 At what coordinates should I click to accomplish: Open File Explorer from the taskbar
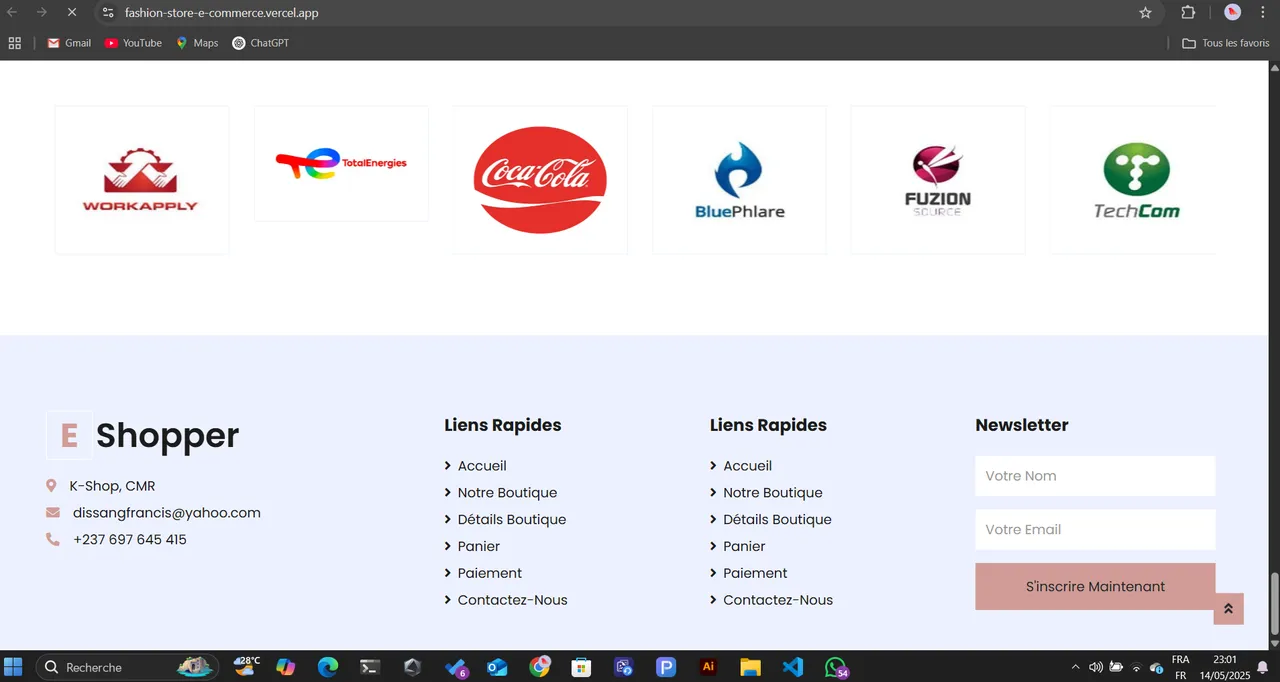tap(751, 667)
